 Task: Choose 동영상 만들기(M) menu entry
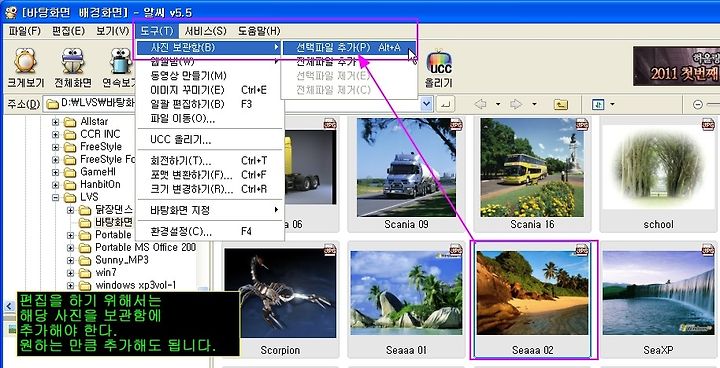click(209, 75)
